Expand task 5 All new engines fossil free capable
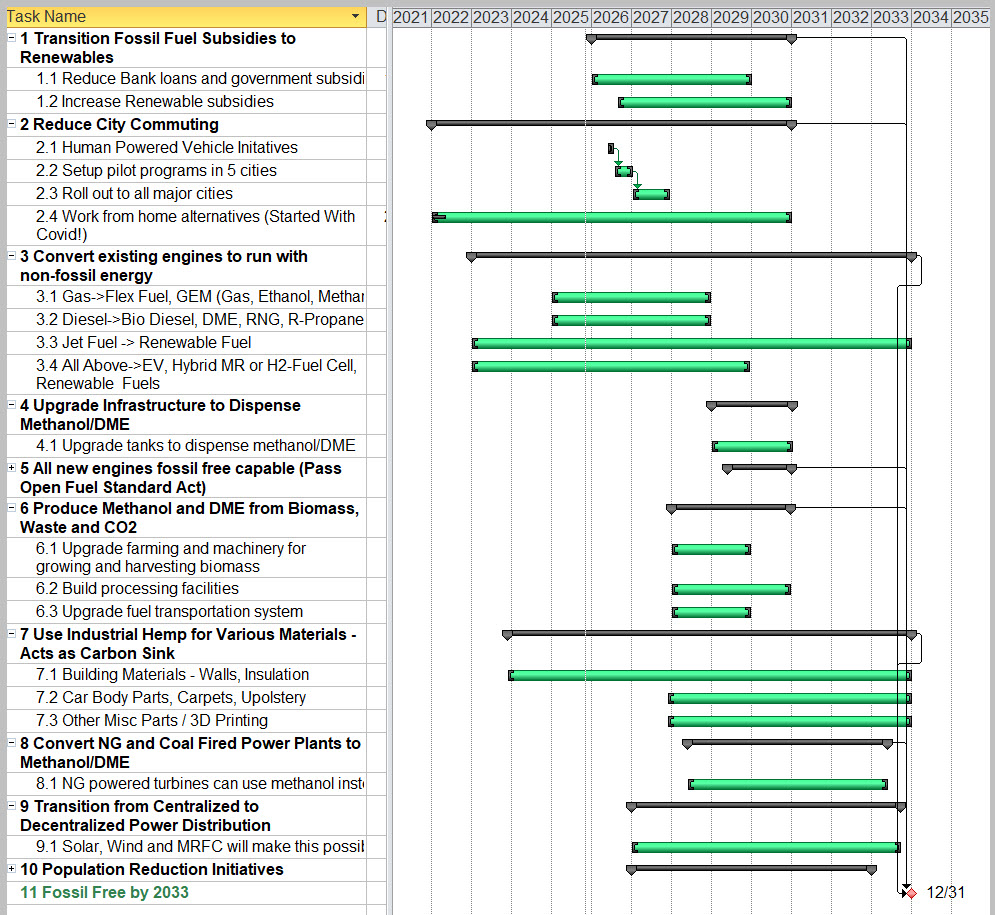The width and height of the screenshot is (995, 915). [x=9, y=469]
